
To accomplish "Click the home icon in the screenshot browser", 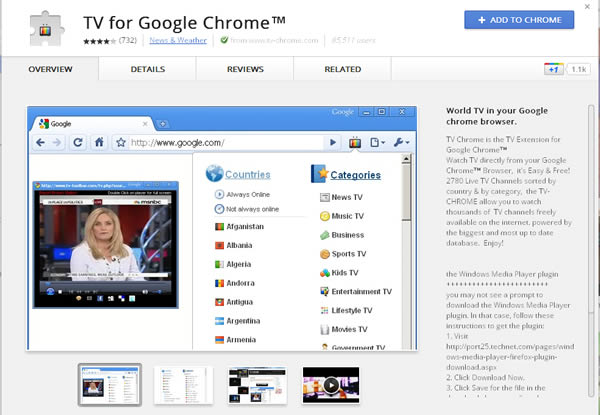I will (x=99, y=143).
